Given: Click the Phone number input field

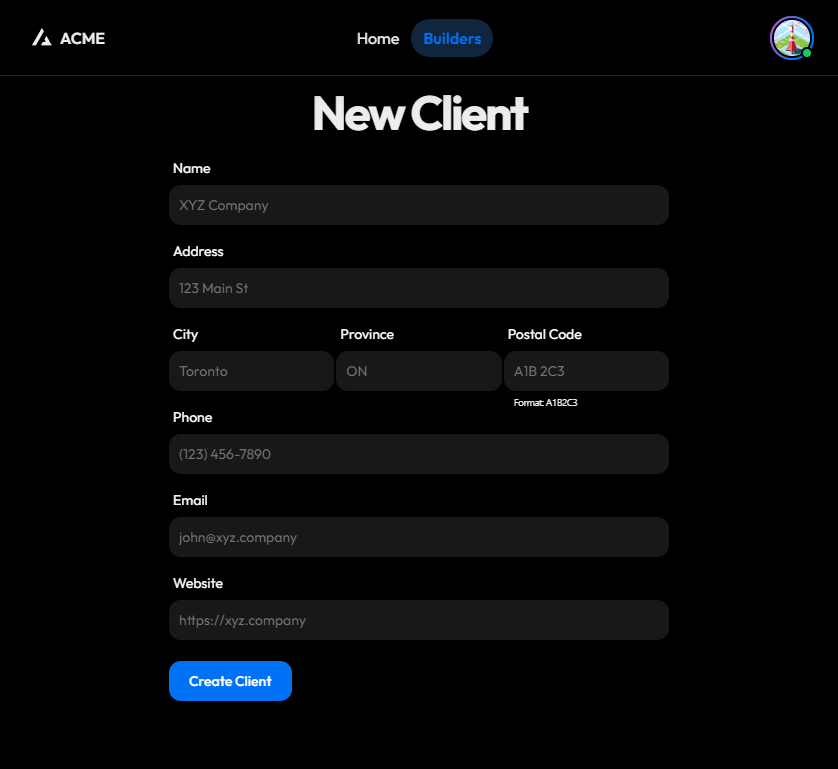Looking at the screenshot, I should [x=418, y=454].
